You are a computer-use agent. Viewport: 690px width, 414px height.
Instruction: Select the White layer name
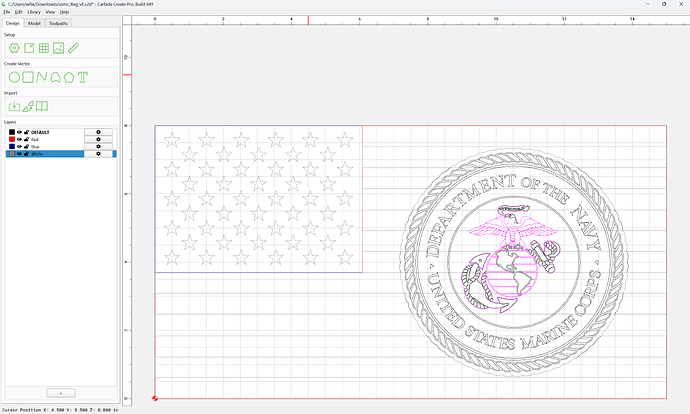pos(37,154)
